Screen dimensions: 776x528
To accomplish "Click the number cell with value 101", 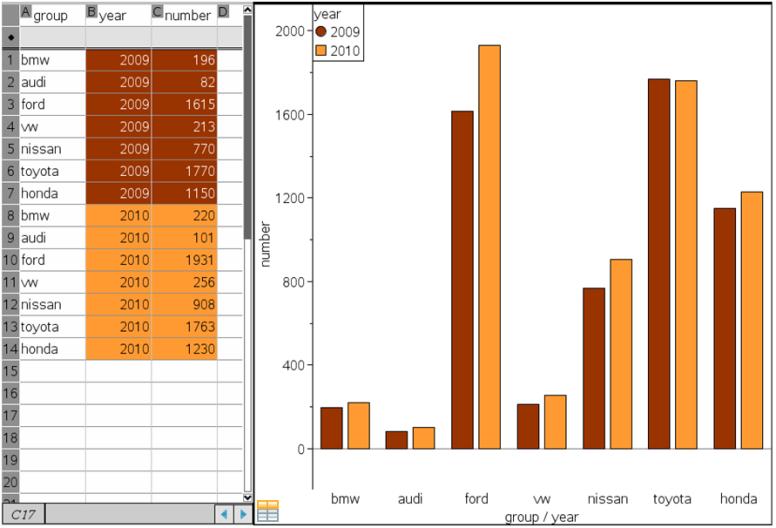I will 184,238.
